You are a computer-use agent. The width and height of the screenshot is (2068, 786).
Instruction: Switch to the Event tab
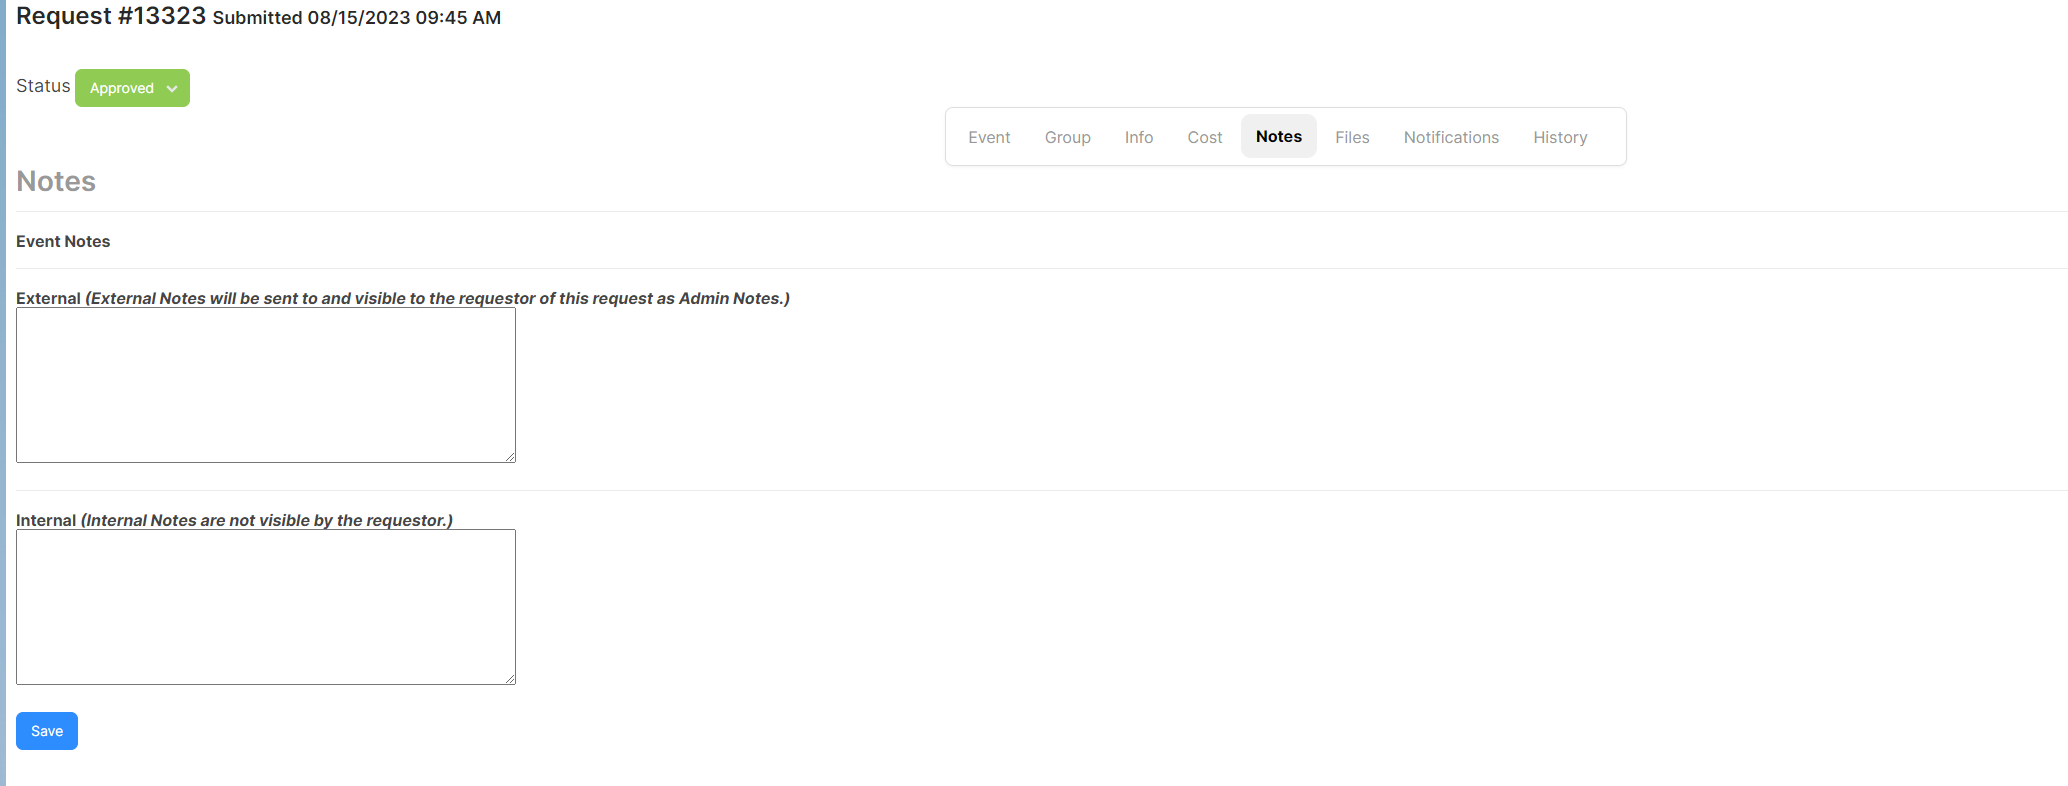coord(989,137)
